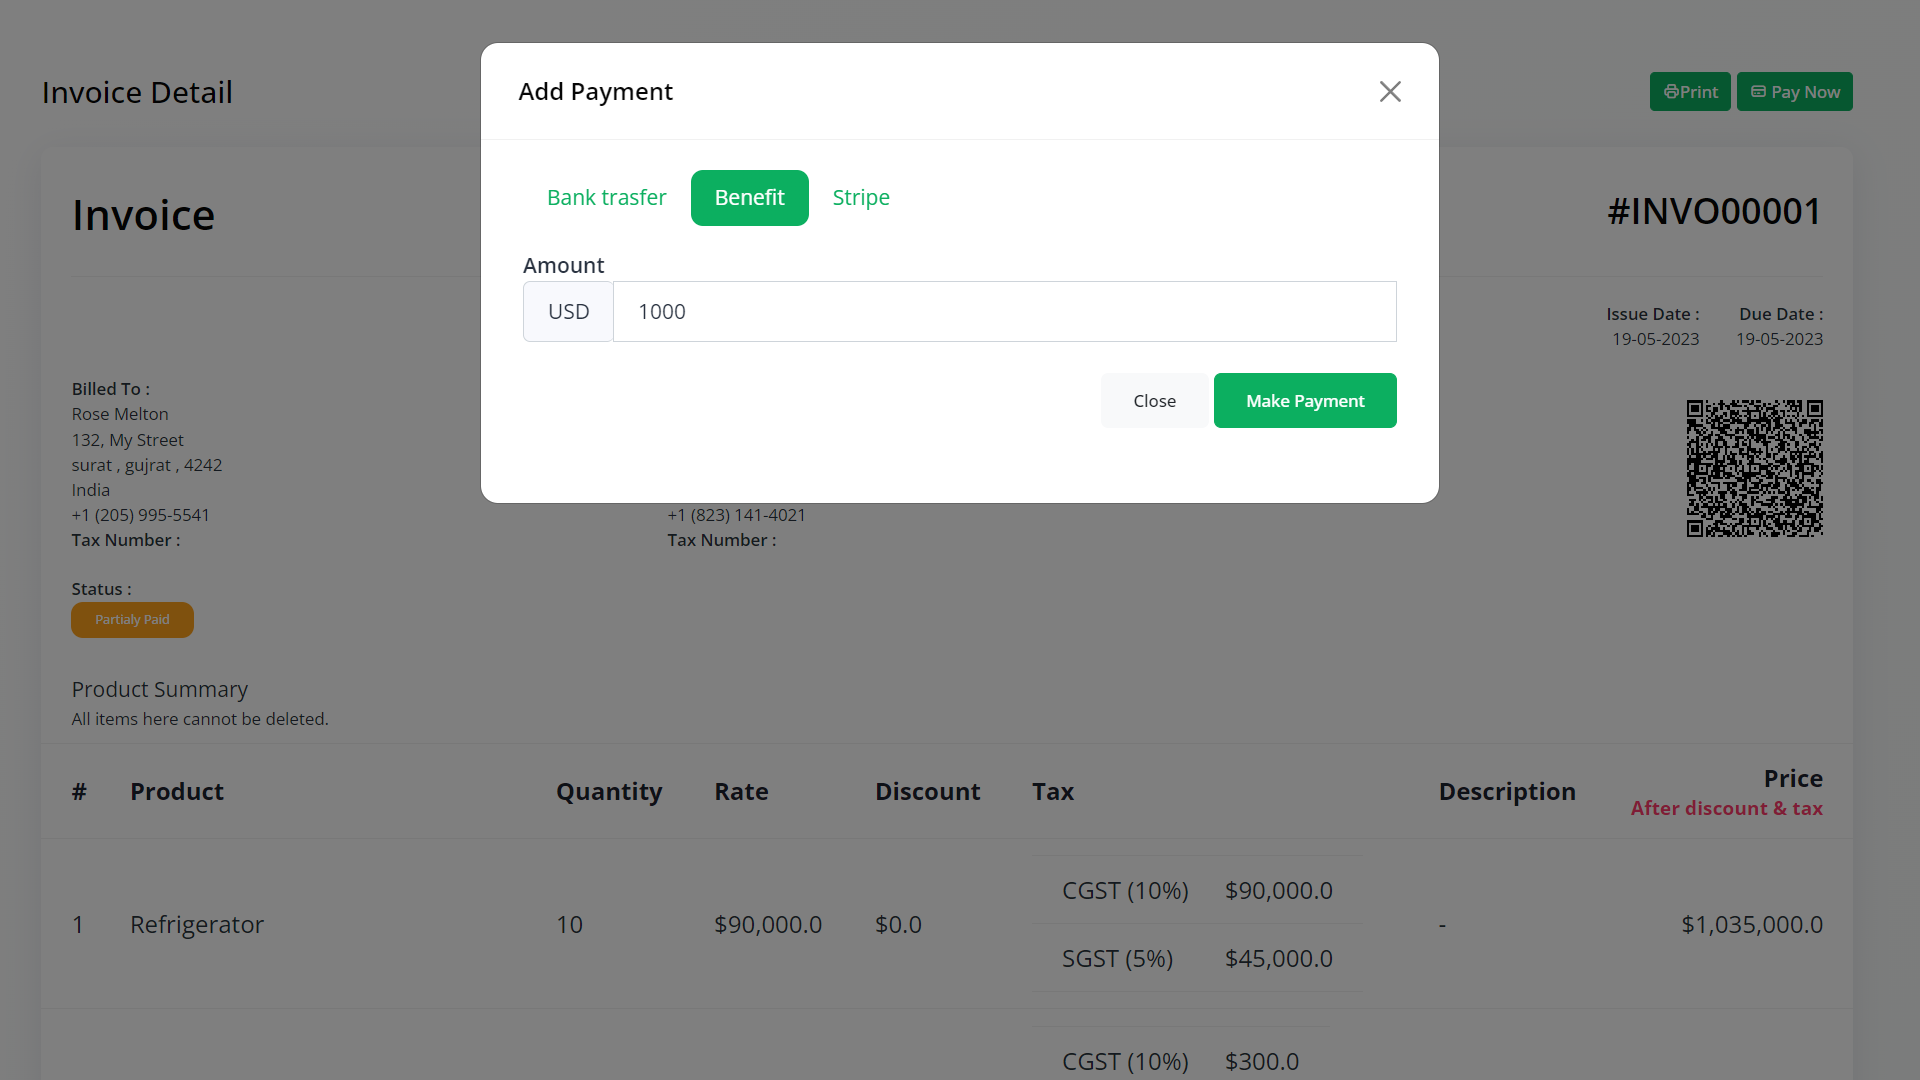Click the invoice QR code image
Screen dimensions: 1920x1080
1754,468
